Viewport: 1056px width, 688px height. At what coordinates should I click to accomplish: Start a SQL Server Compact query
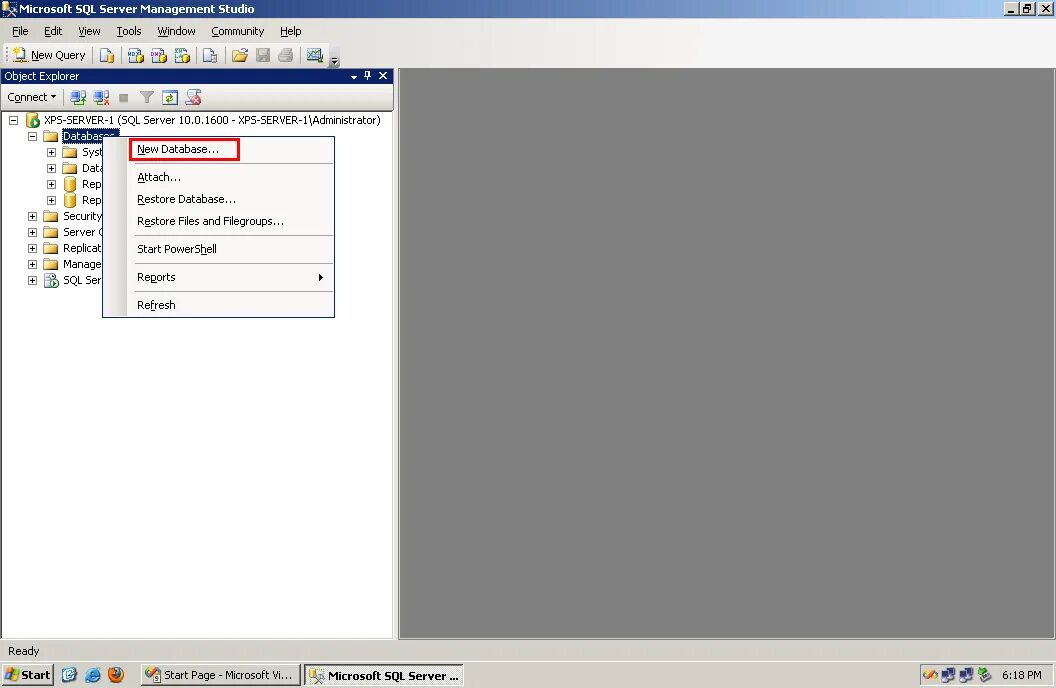[x=210, y=55]
